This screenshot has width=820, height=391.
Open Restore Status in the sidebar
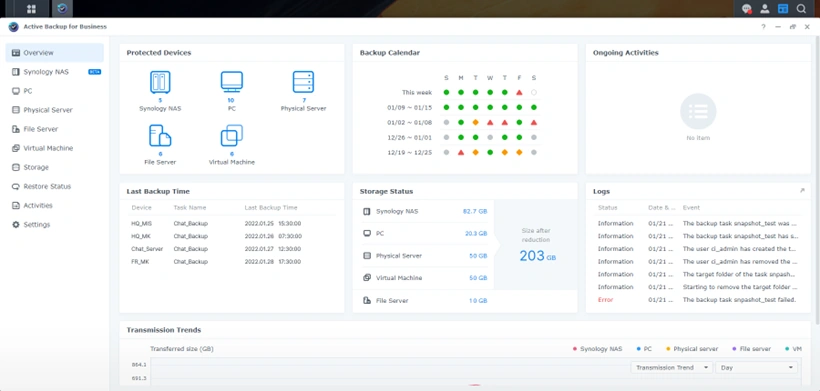(54, 186)
